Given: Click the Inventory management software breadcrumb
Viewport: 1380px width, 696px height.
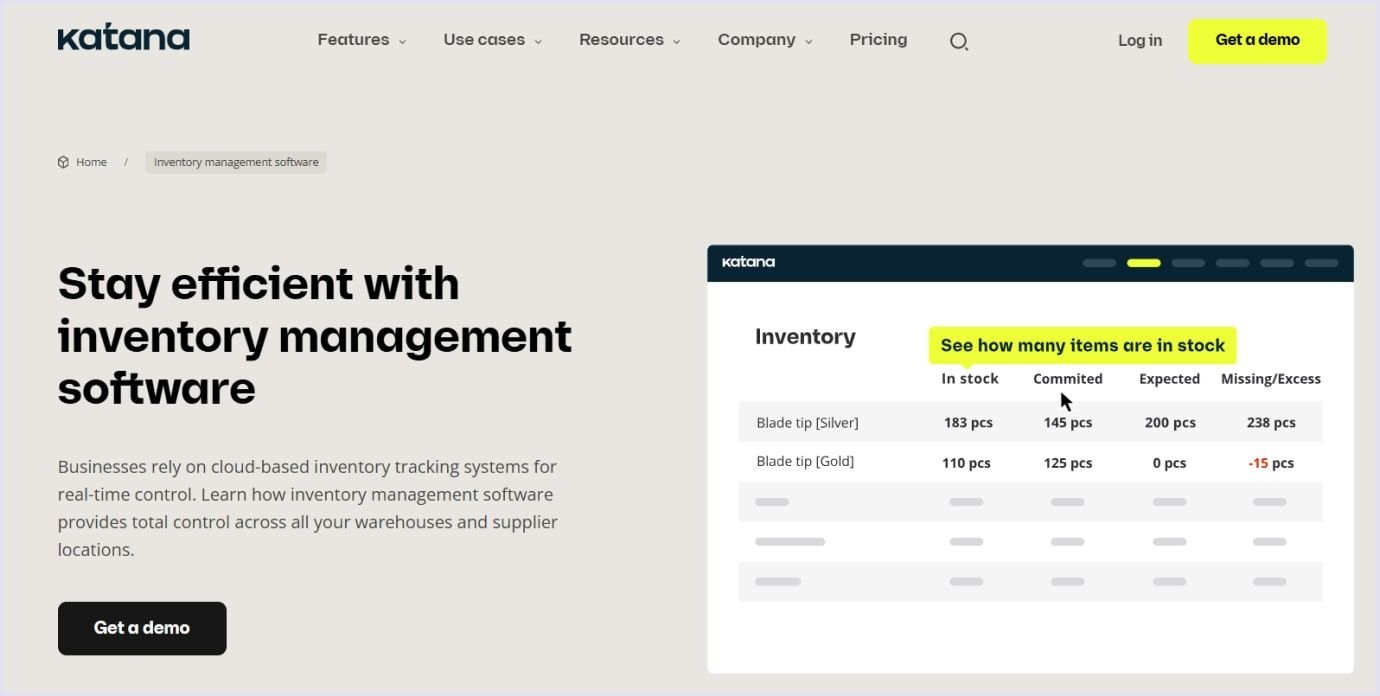Looking at the screenshot, I should (x=236, y=162).
